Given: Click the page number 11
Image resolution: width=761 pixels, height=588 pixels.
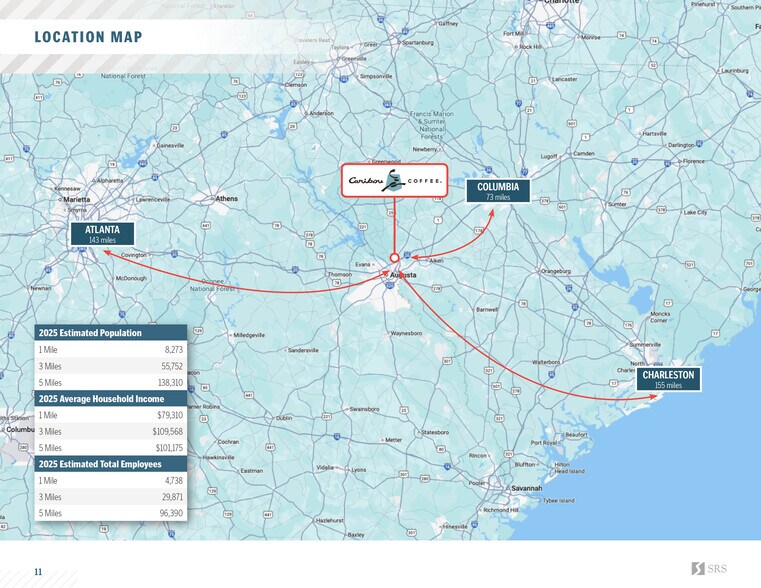Looking at the screenshot, I should pyautogui.click(x=38, y=571).
